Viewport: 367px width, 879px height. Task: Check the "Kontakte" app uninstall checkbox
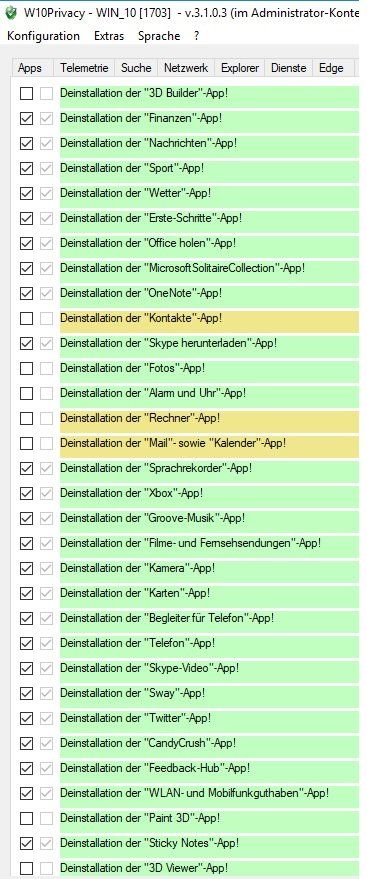coord(26,318)
